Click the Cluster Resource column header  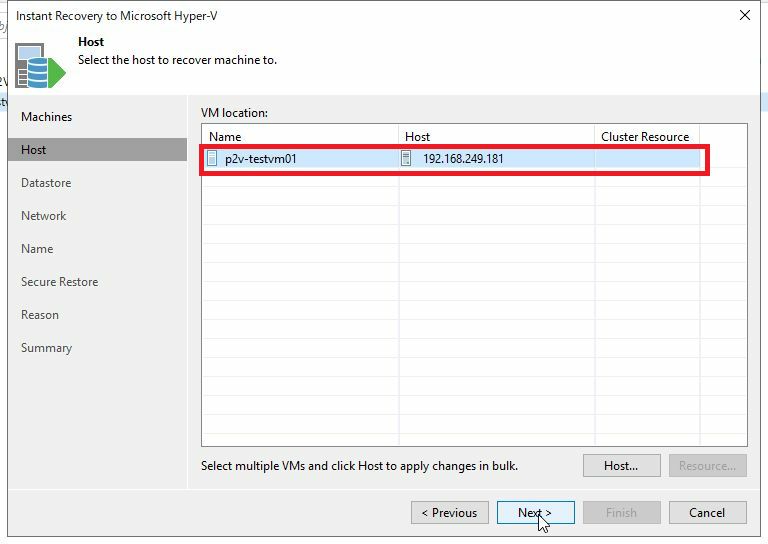pyautogui.click(x=646, y=136)
